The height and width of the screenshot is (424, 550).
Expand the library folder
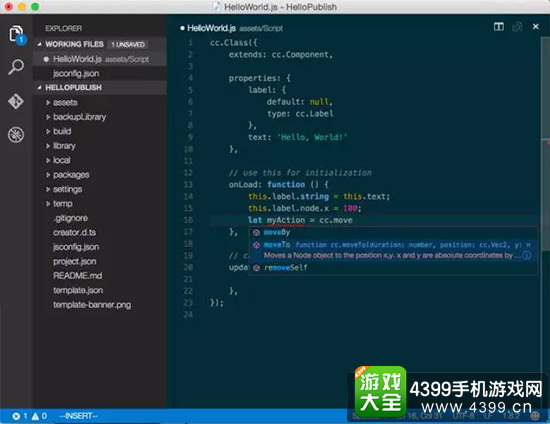pos(48,146)
